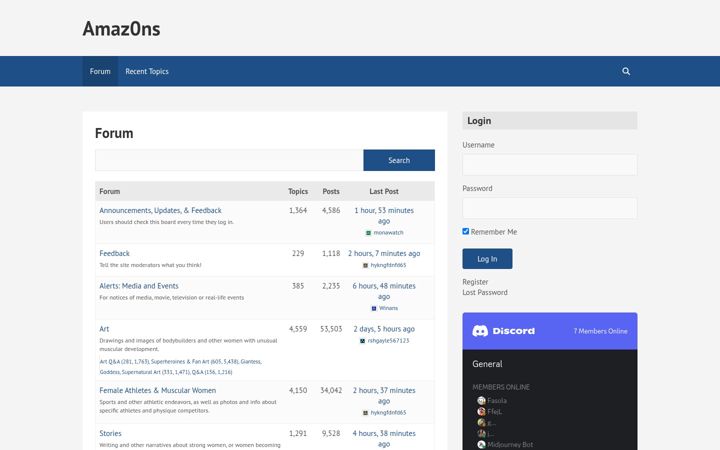Image resolution: width=720 pixels, height=450 pixels.
Task: Open the Art forum
Action: click(x=104, y=329)
